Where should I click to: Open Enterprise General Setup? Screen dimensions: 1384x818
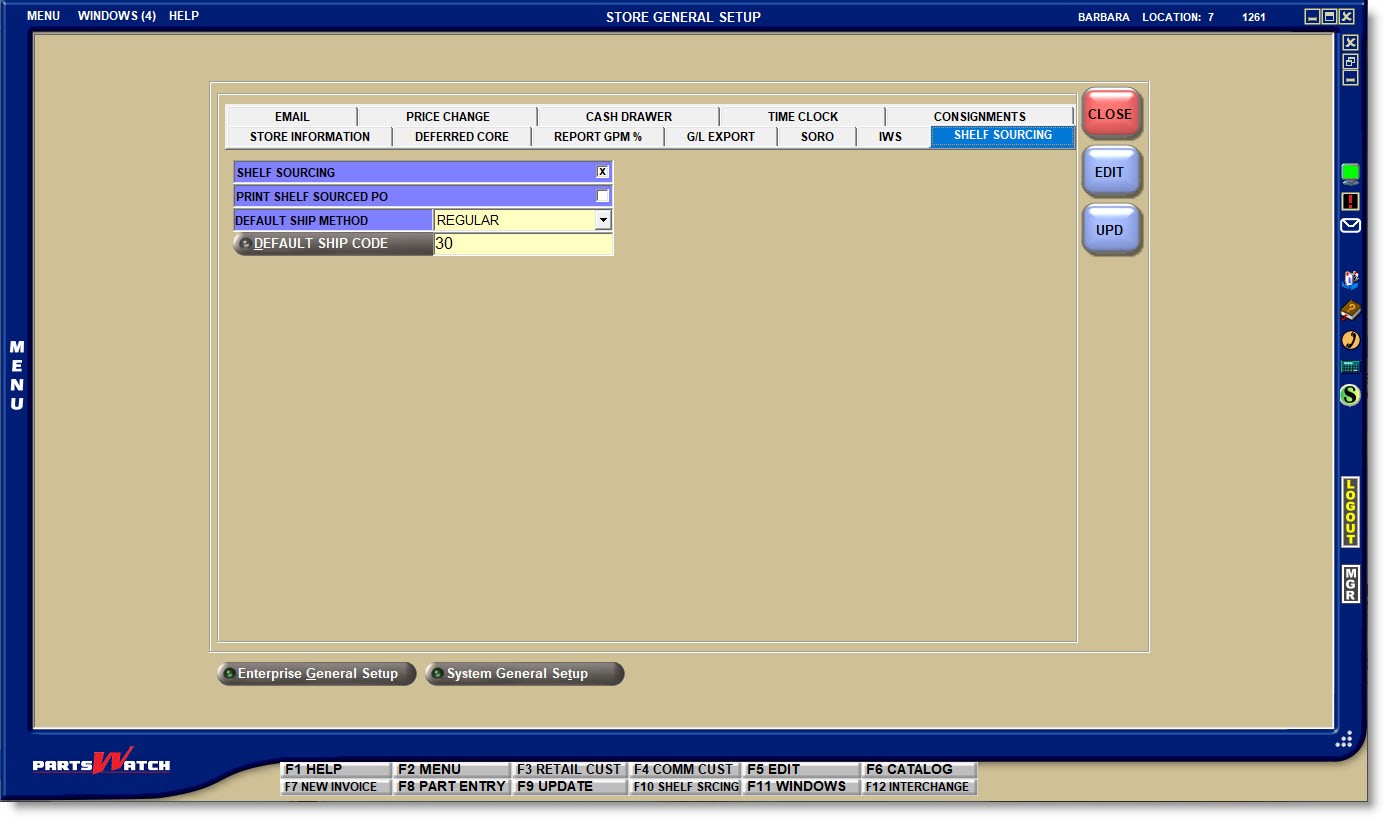[x=316, y=674]
